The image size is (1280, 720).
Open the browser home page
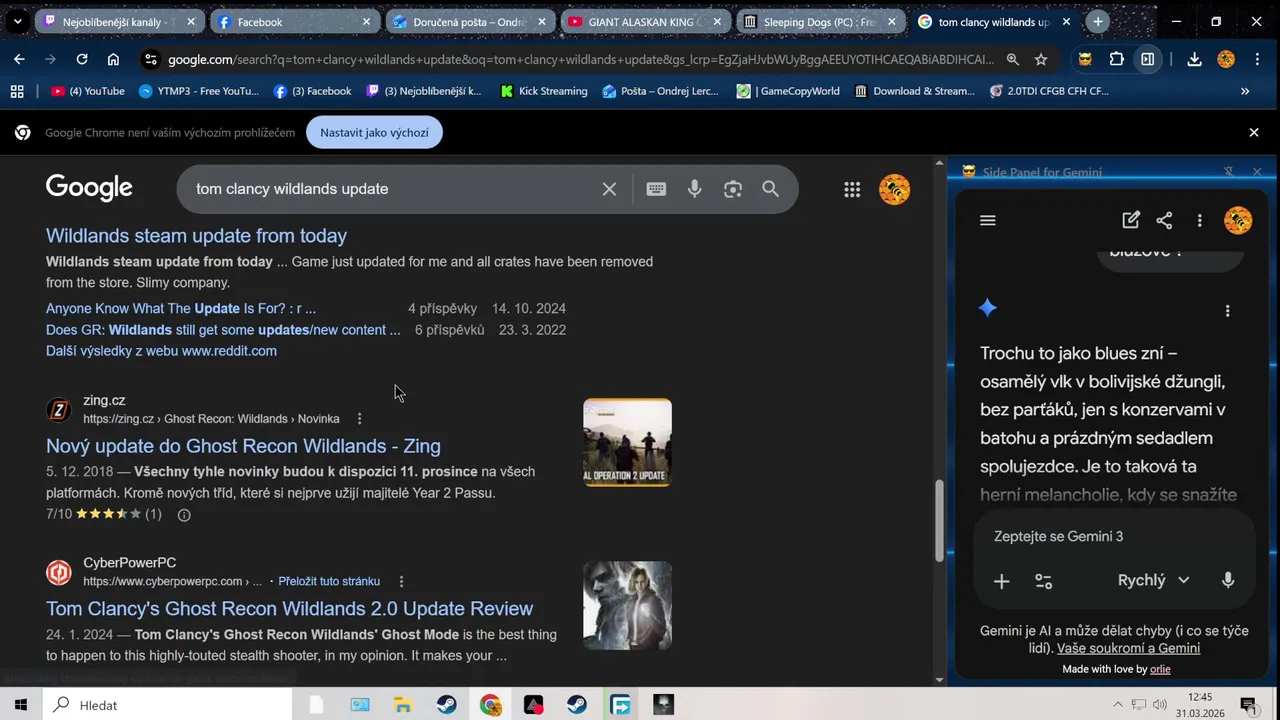[x=113, y=59]
